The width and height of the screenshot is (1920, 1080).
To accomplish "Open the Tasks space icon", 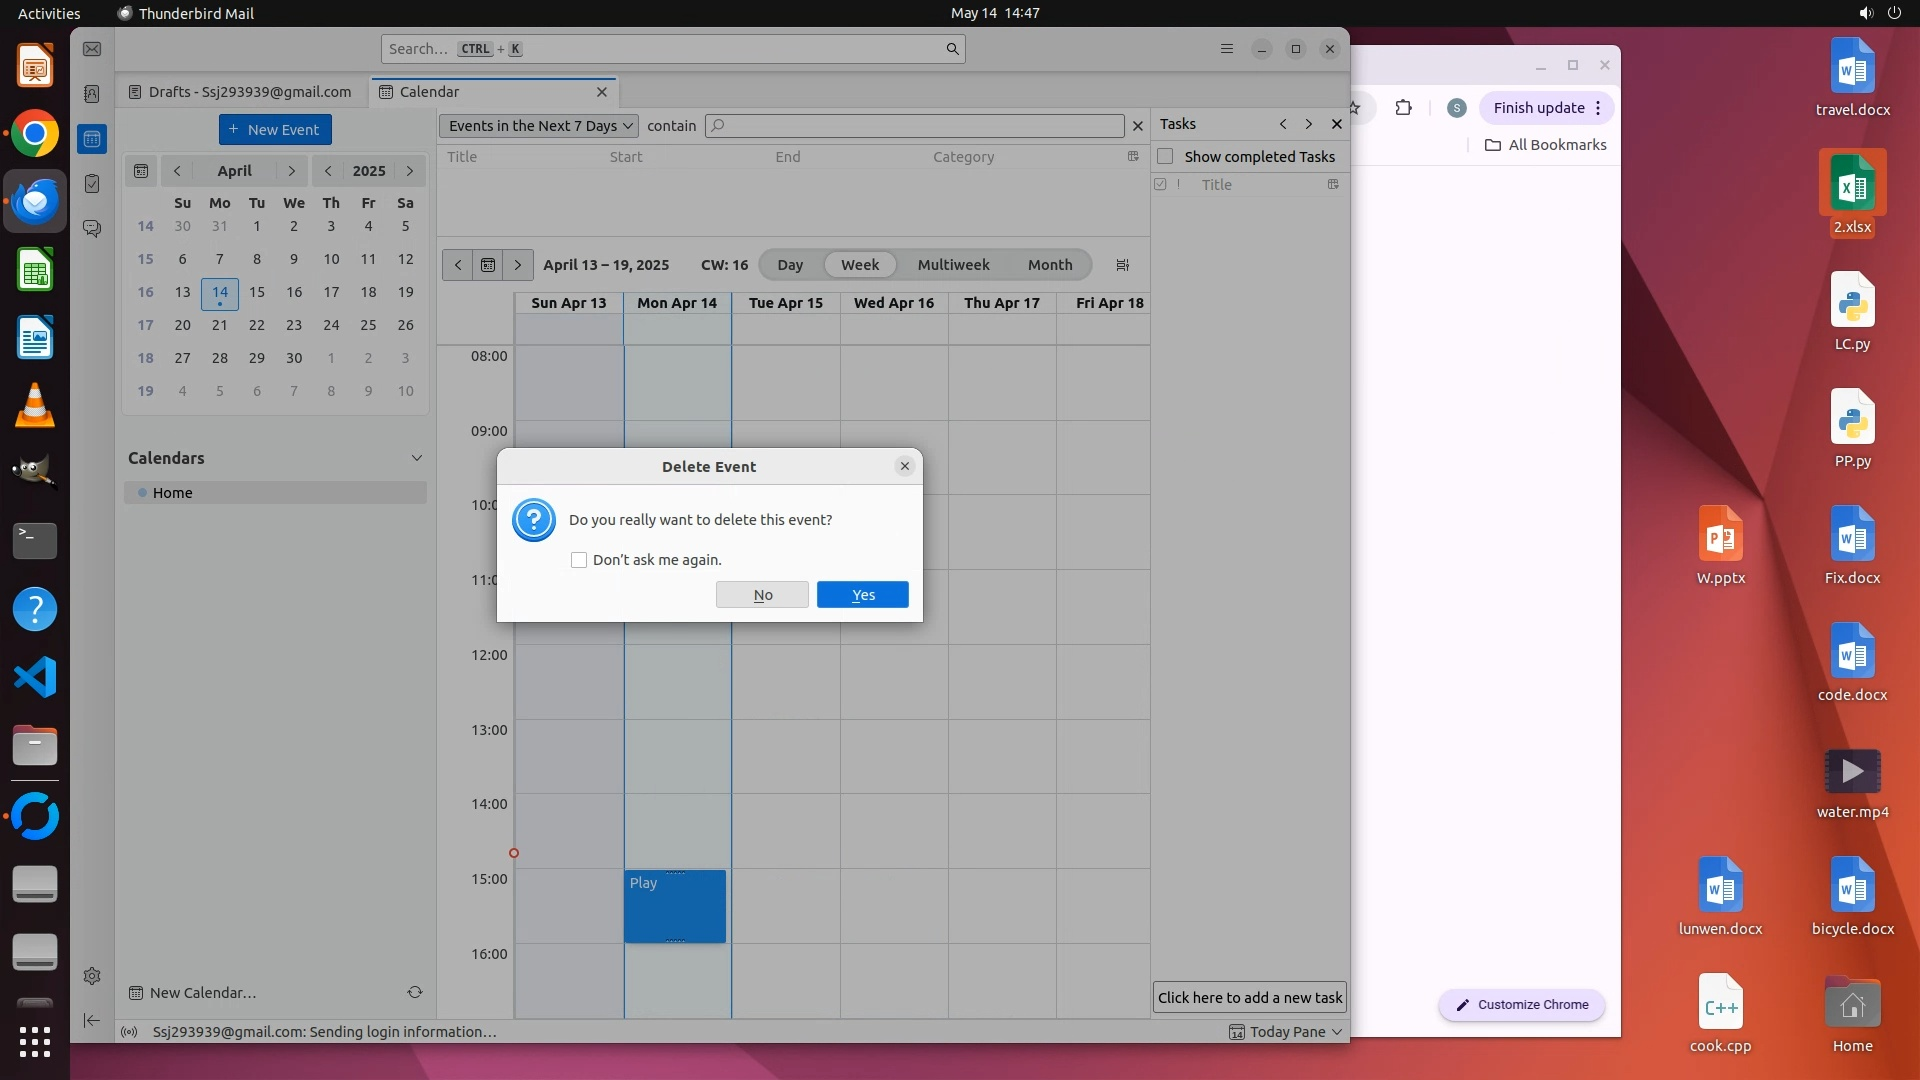I will [92, 184].
